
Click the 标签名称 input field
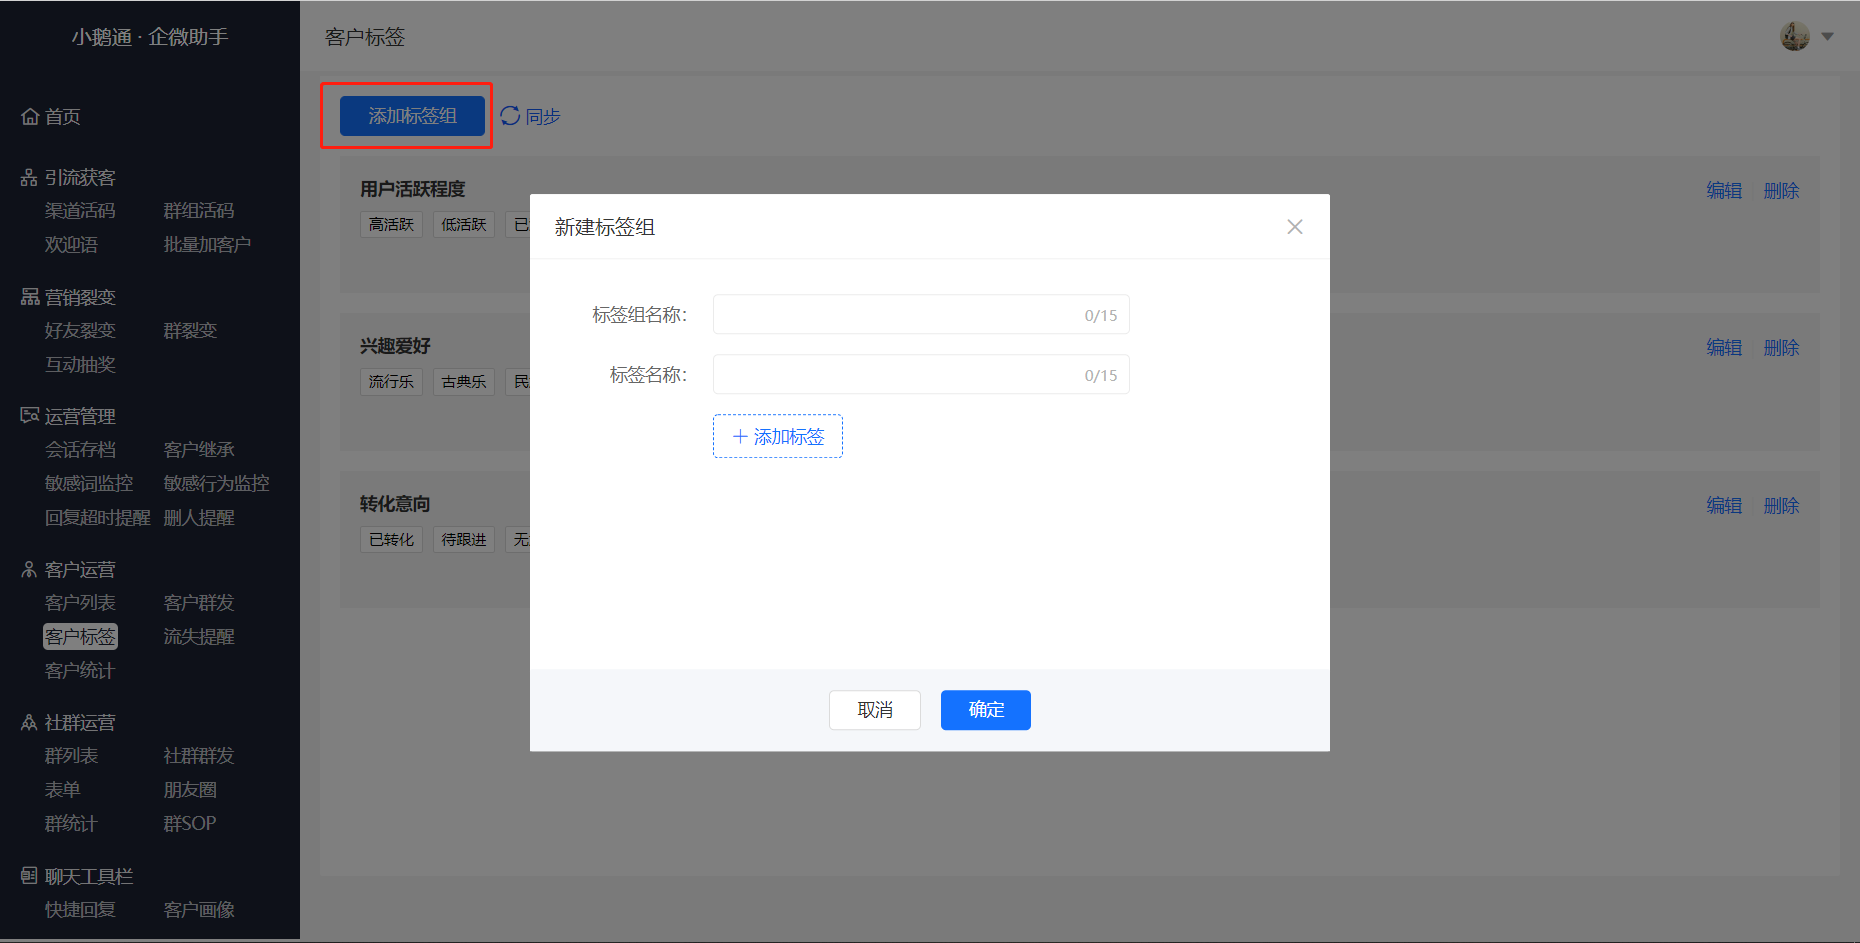(921, 375)
